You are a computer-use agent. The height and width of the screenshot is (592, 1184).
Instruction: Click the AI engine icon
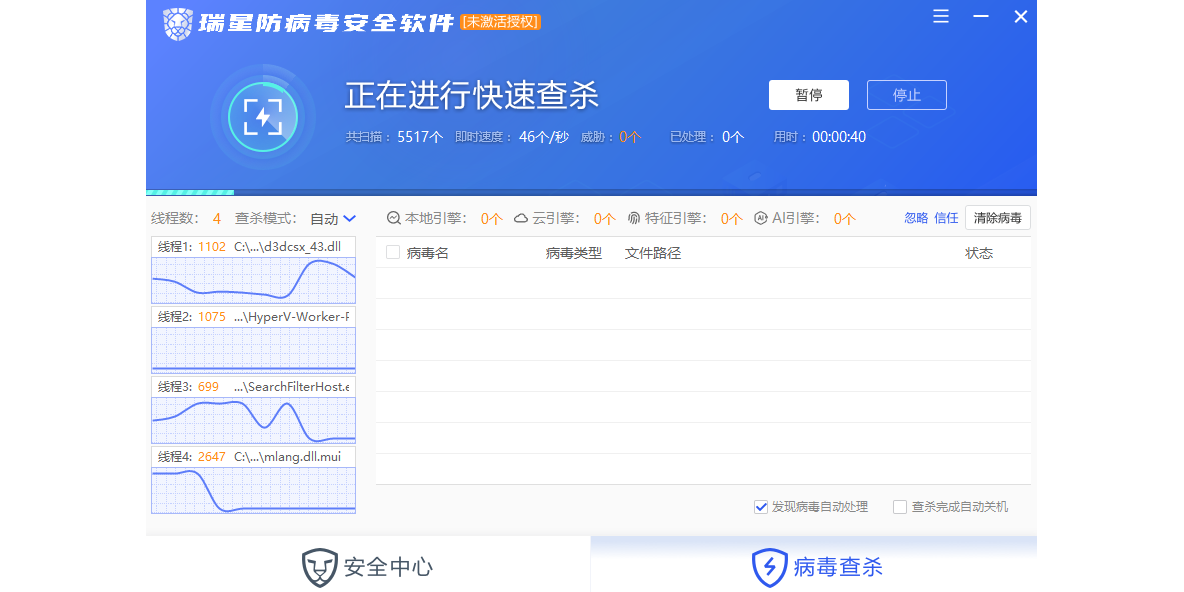click(761, 218)
